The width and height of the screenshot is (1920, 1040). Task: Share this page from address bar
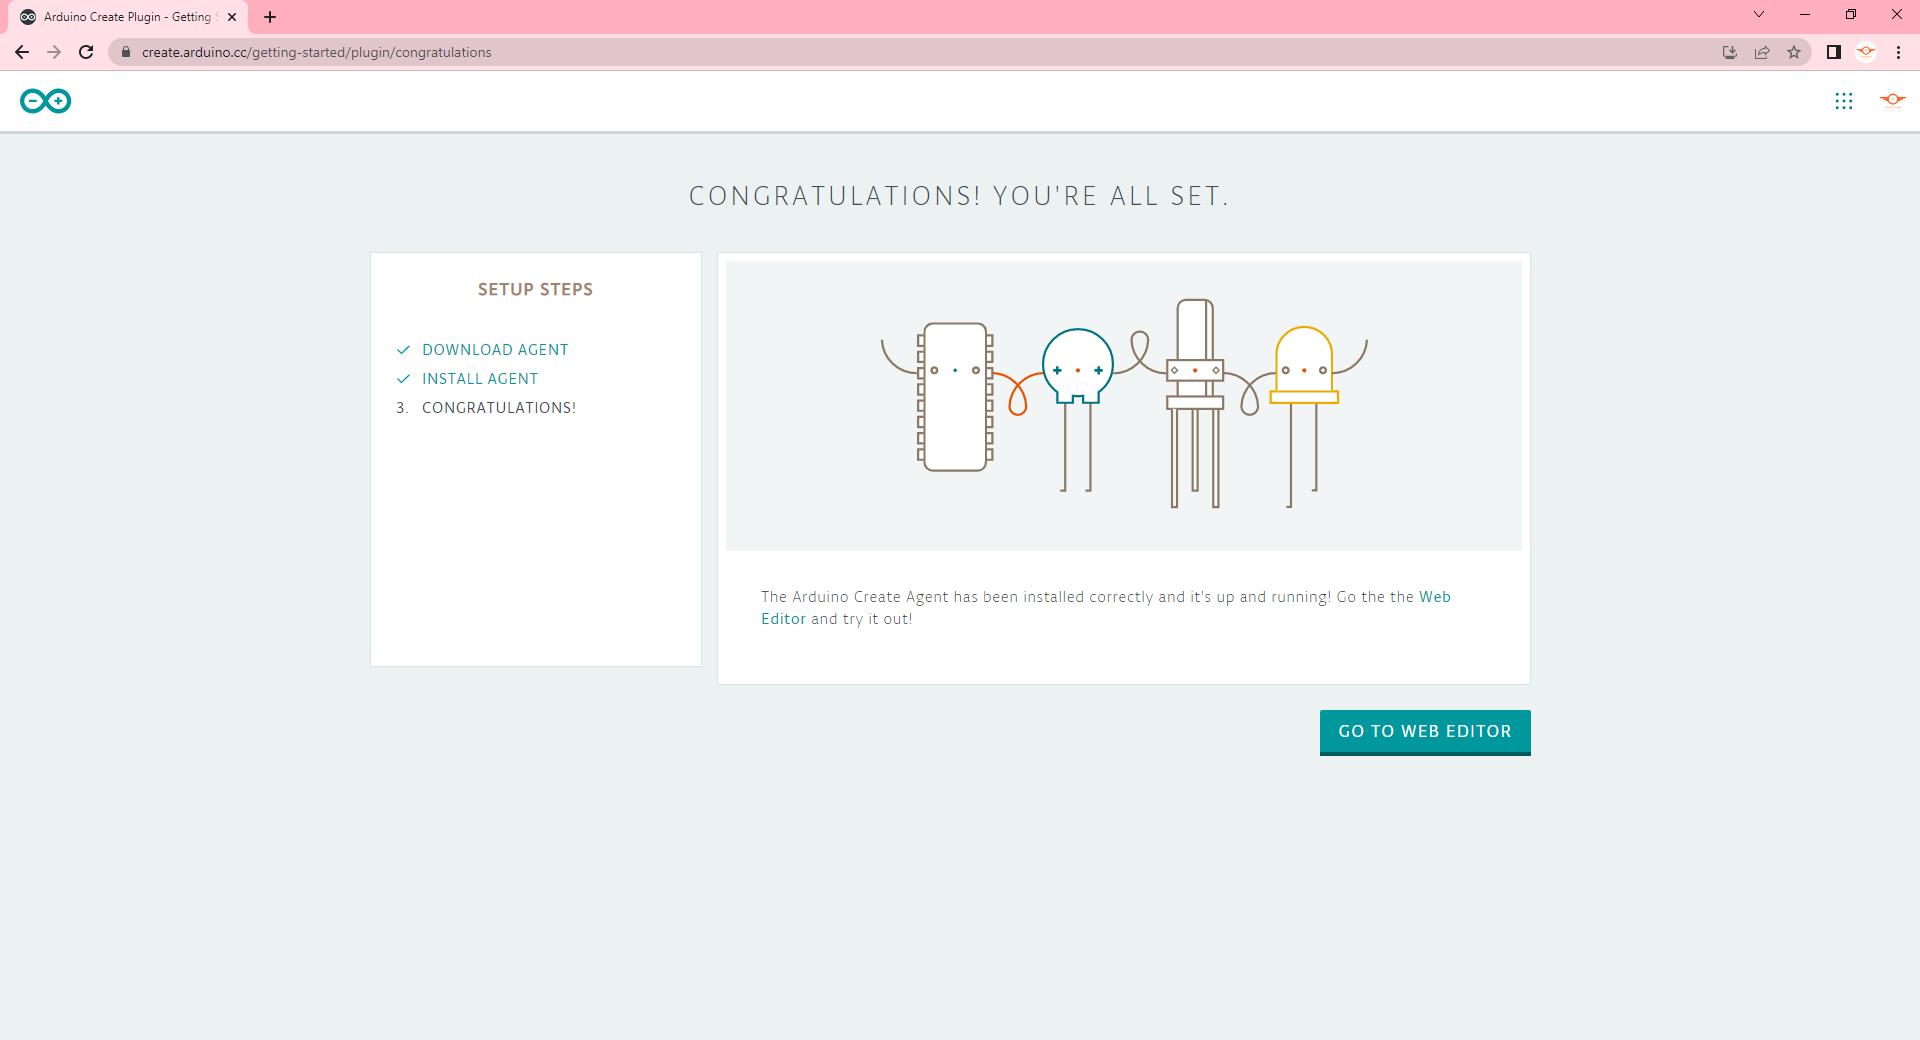pos(1762,52)
